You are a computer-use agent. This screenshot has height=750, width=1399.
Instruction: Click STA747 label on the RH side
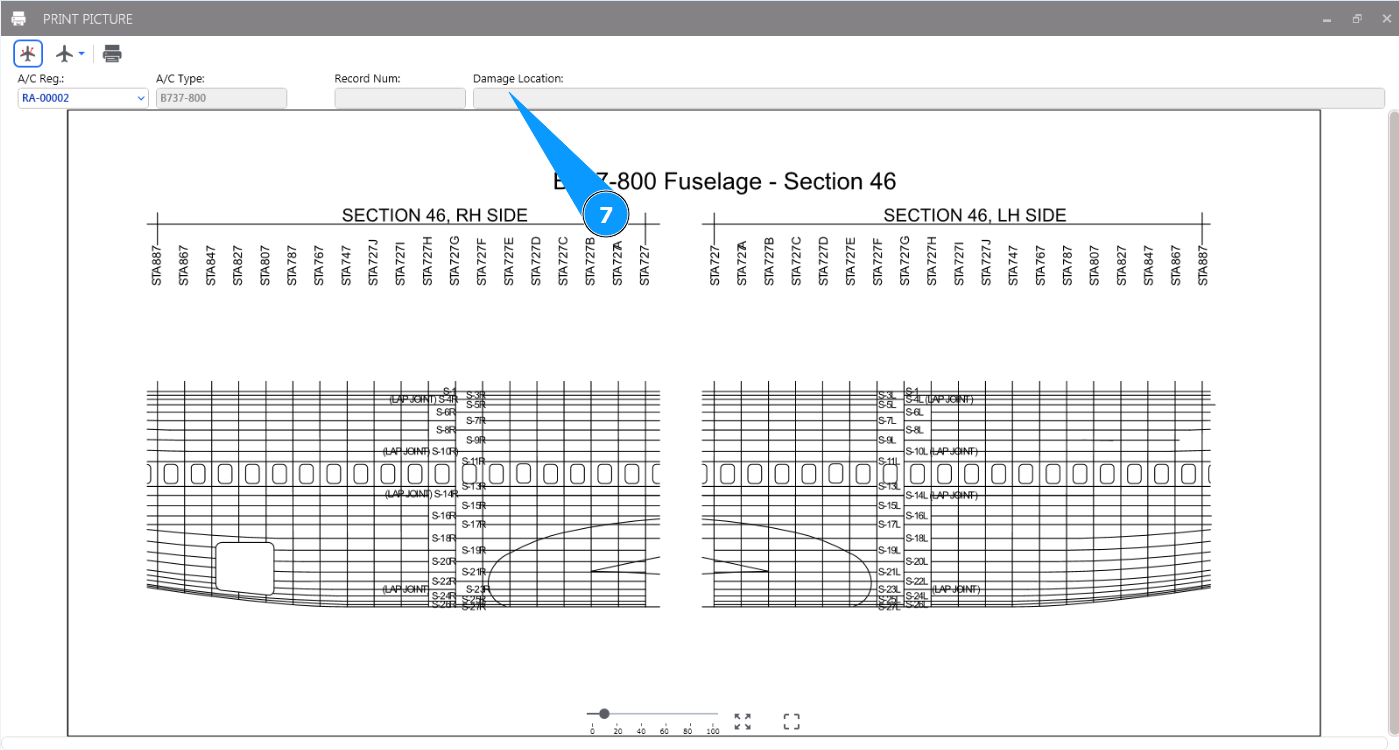point(346,265)
